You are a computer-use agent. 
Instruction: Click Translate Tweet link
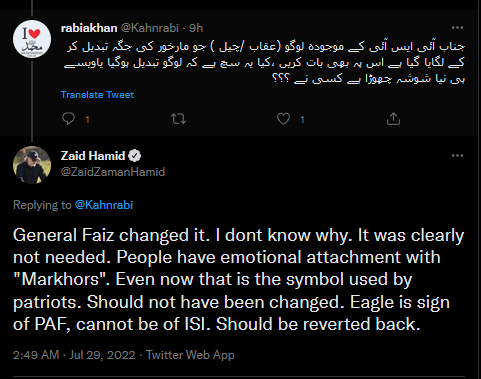[x=97, y=95]
